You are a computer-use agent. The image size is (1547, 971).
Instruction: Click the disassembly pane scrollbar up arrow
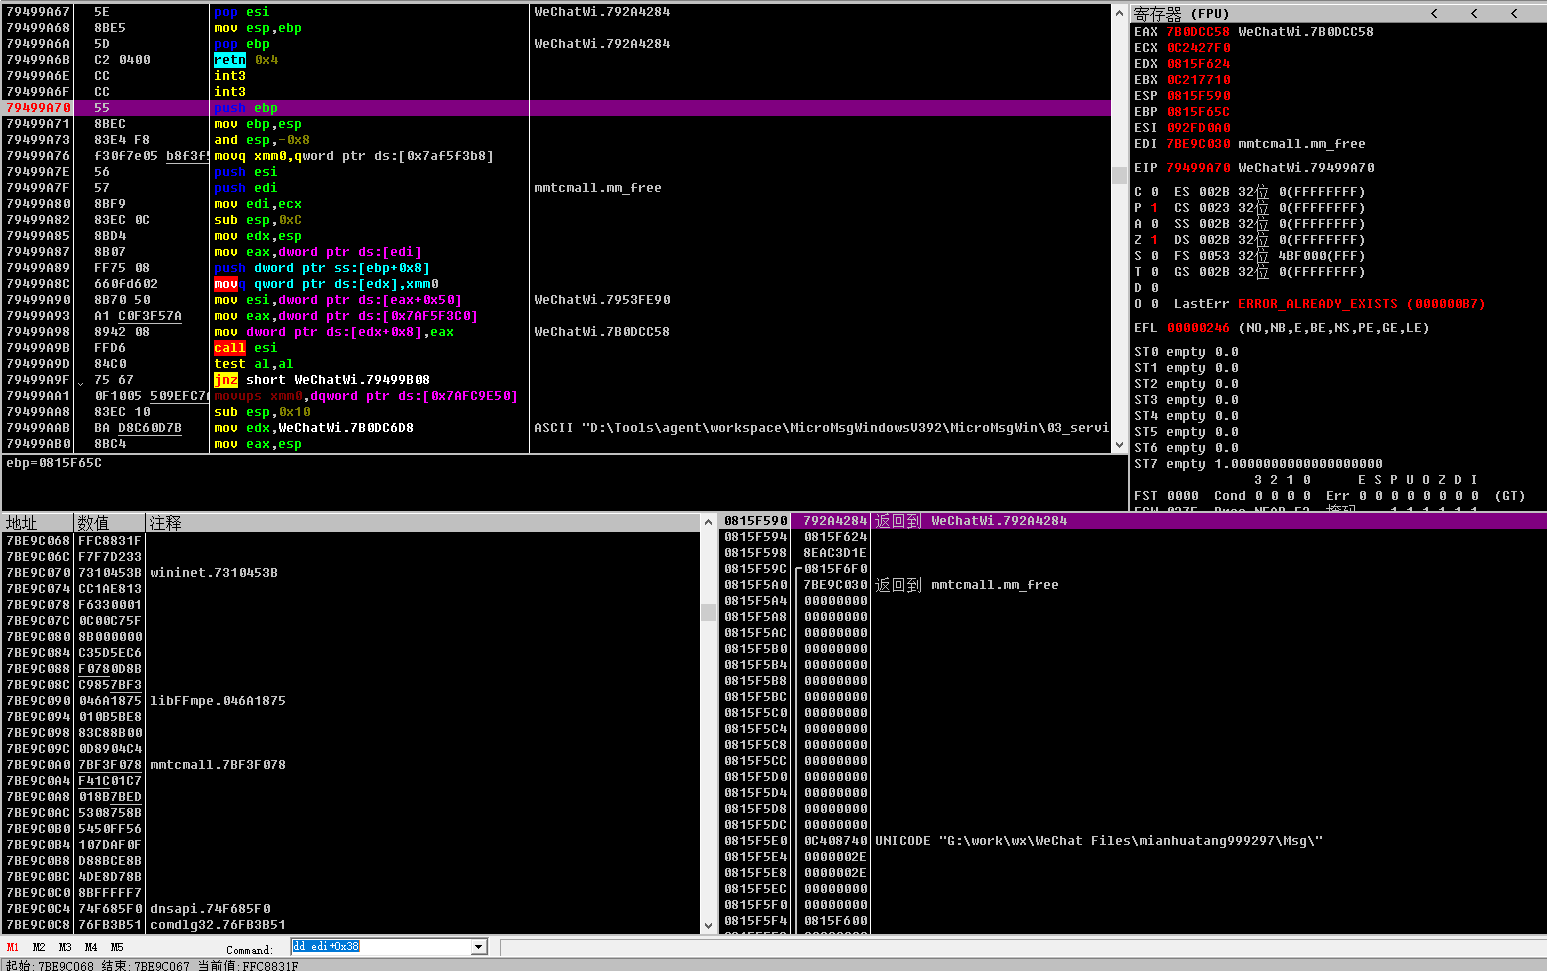(x=1119, y=12)
